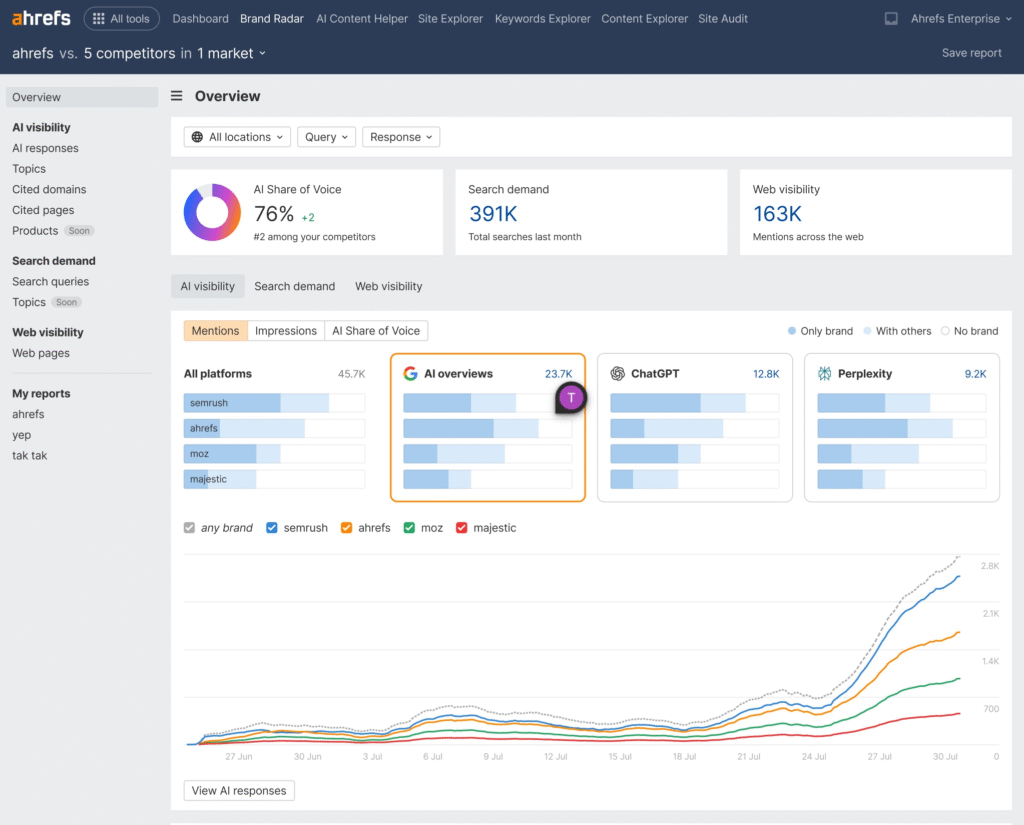Viewport: 1024px width, 825px height.
Task: Uncheck the semrush checkbox
Action: (272, 528)
